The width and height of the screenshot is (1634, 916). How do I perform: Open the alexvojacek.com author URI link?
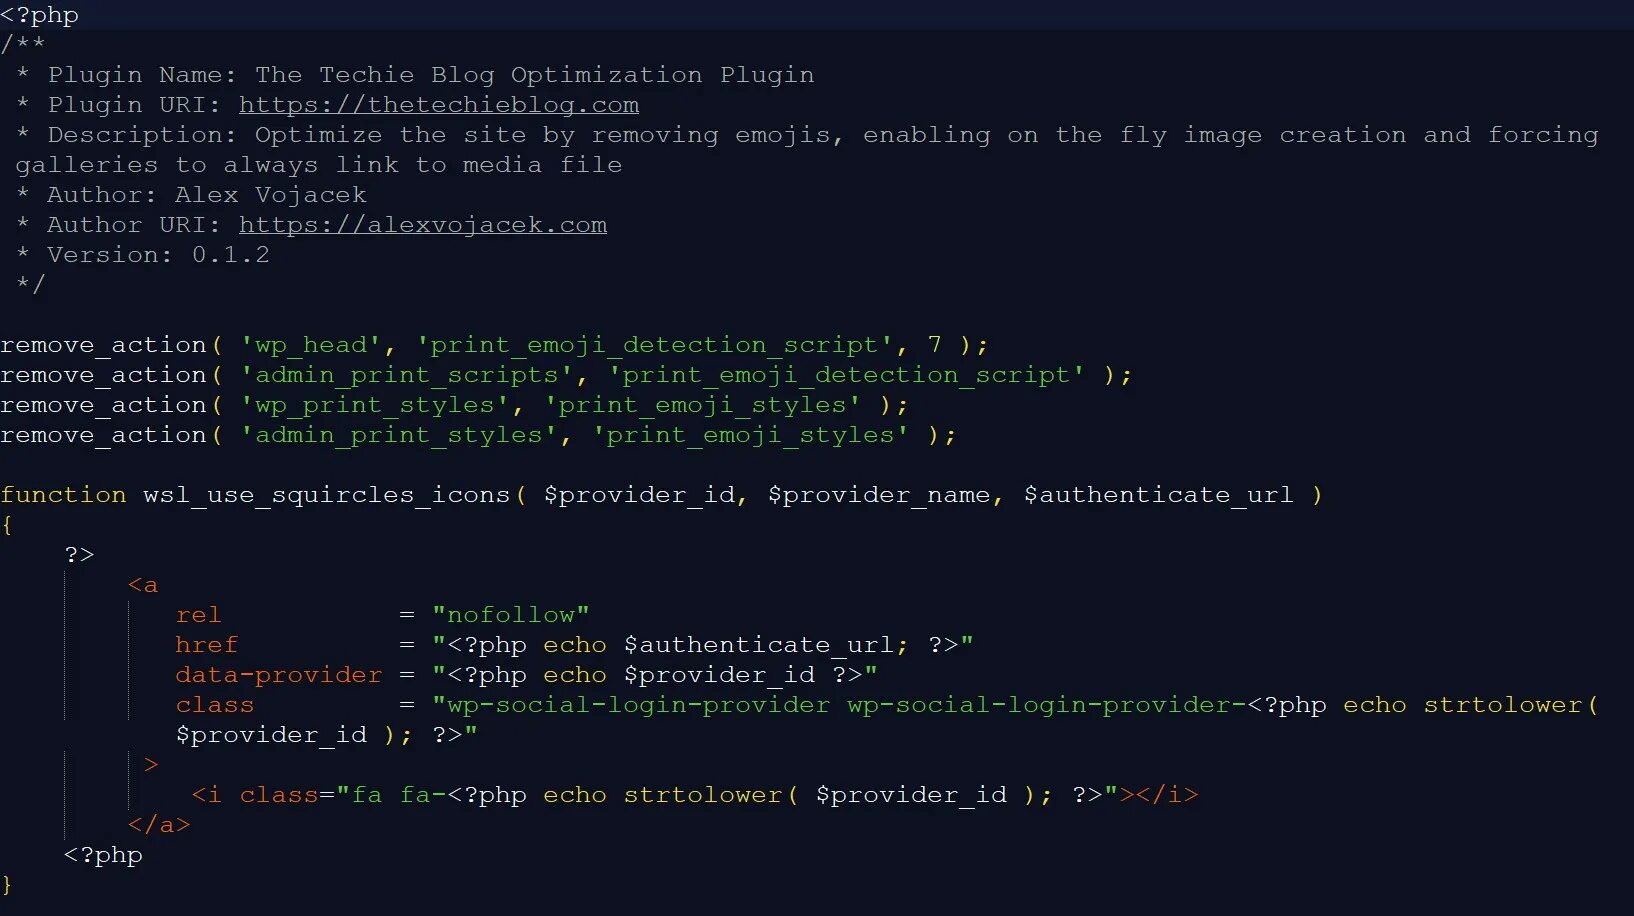tap(423, 225)
